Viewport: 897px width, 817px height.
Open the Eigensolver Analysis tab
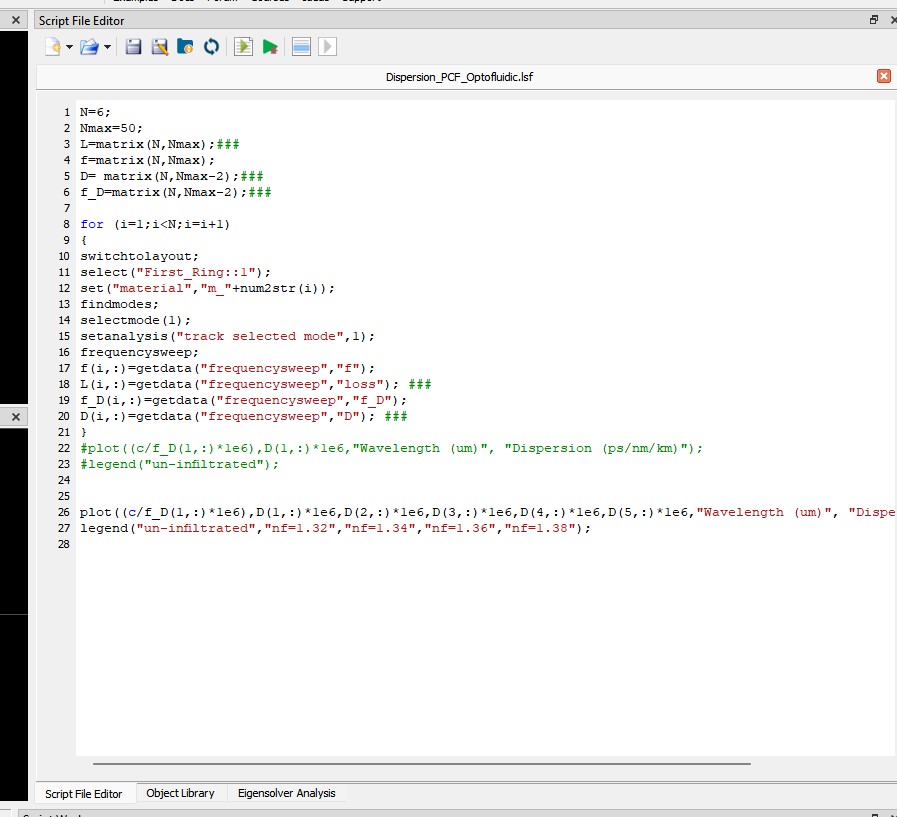[286, 793]
